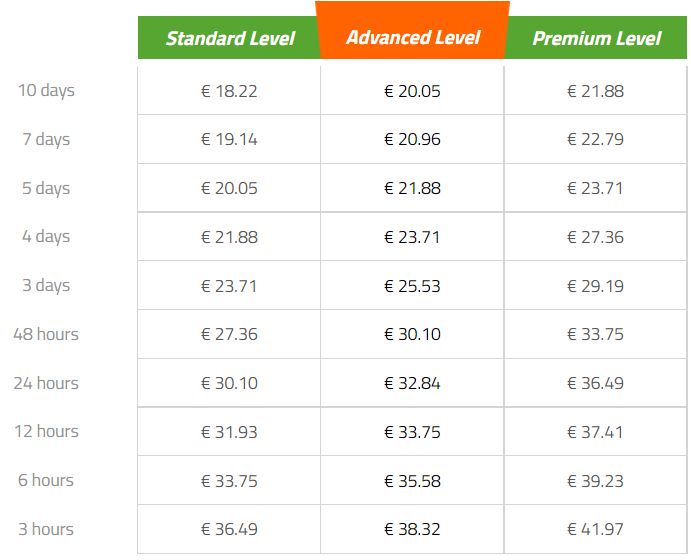Select the Advanced Level column header

(x=412, y=30)
